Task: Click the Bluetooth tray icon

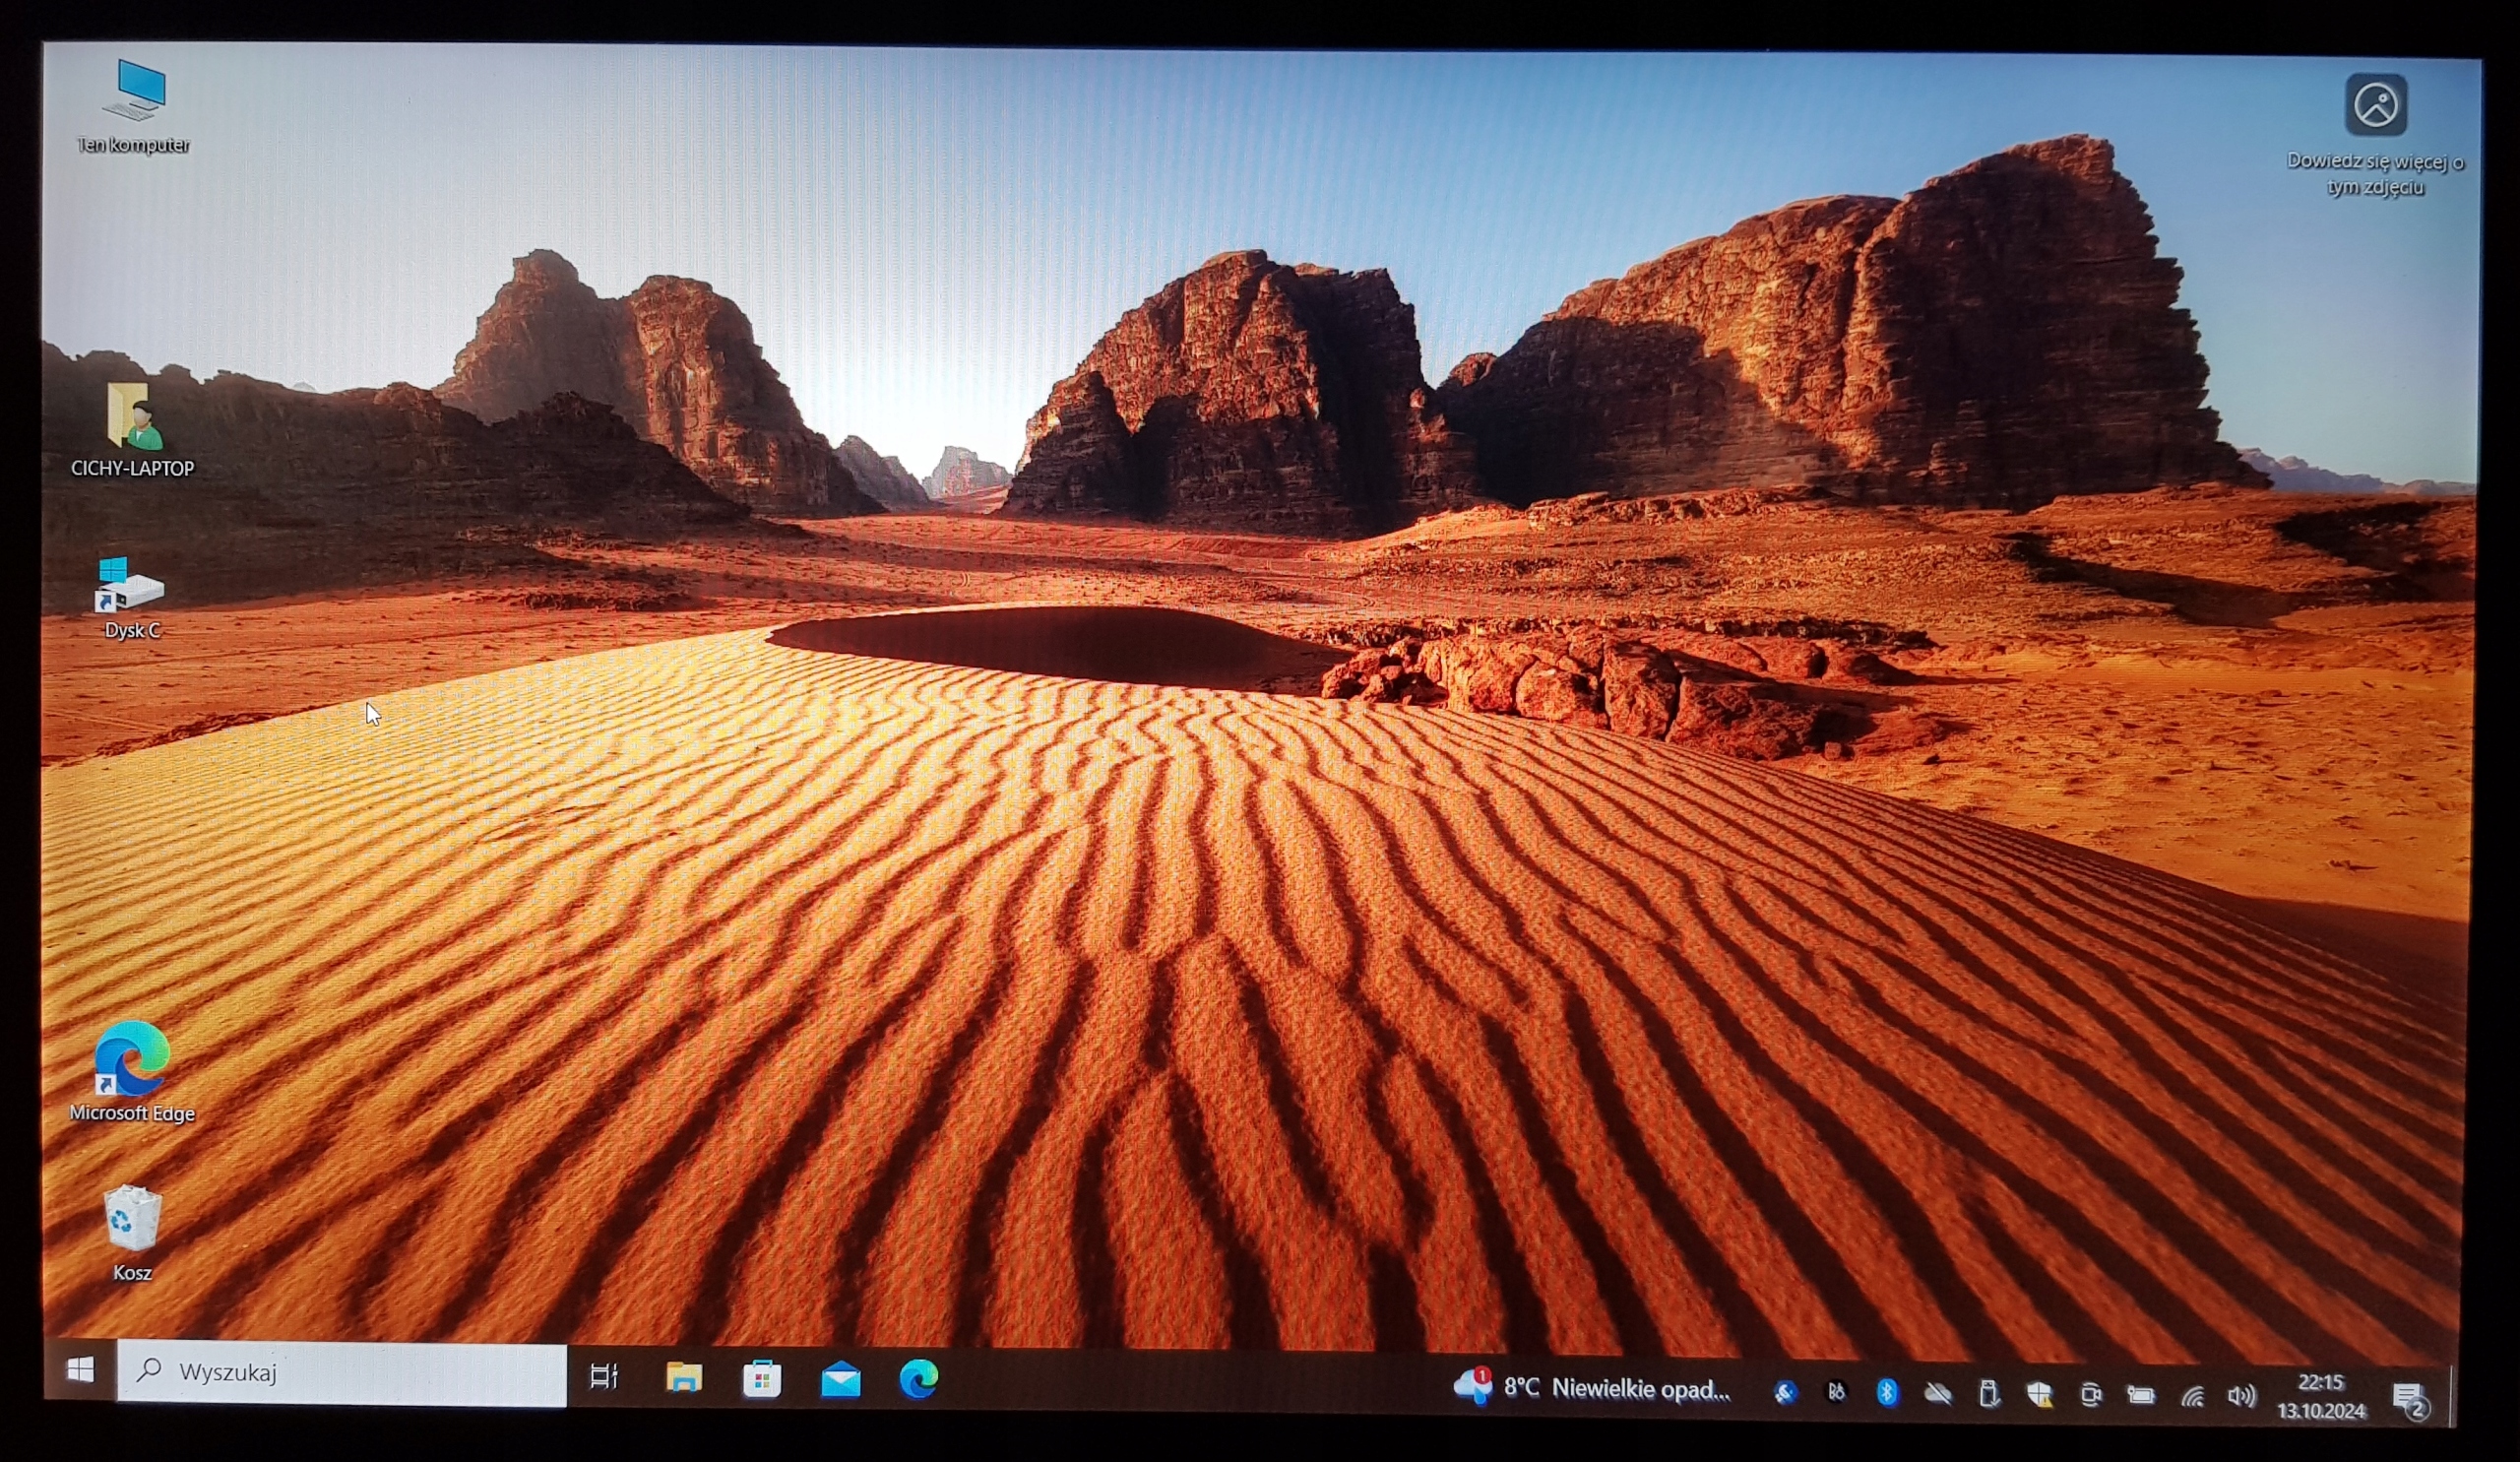Action: [x=1886, y=1392]
